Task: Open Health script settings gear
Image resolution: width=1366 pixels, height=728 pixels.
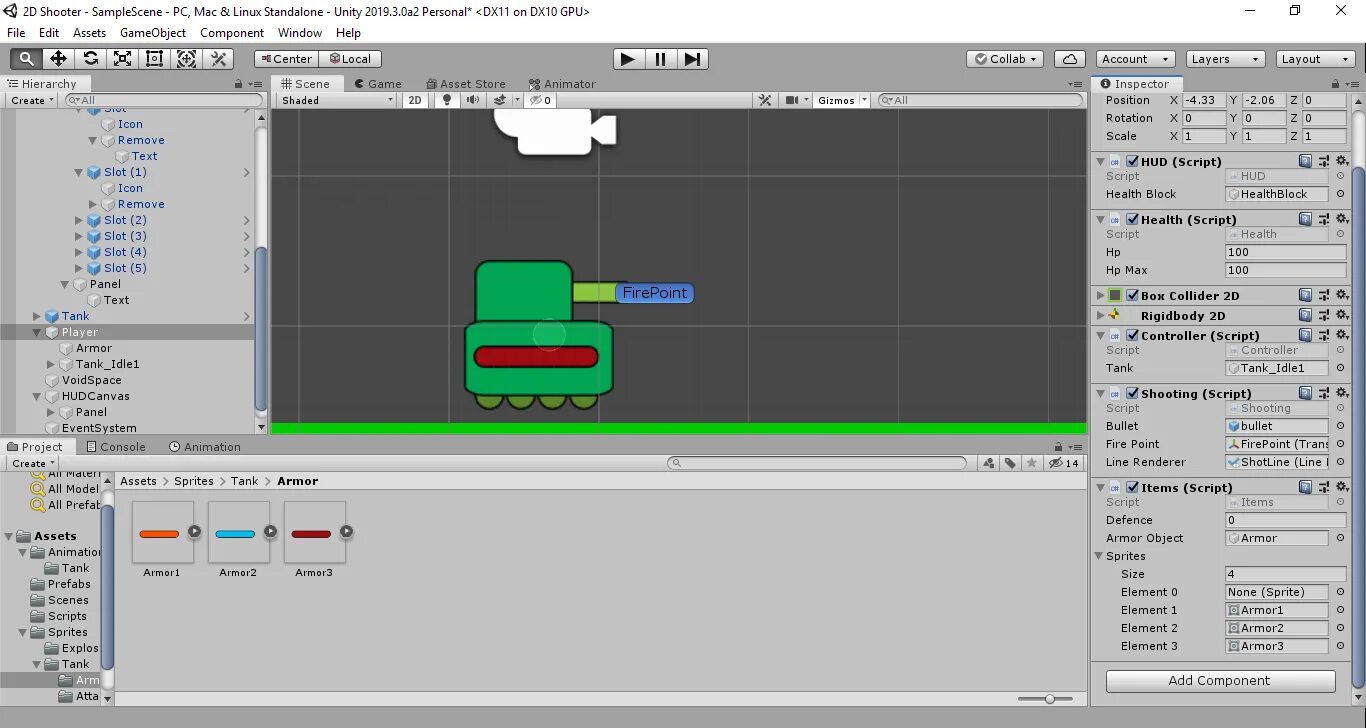Action: (x=1342, y=219)
